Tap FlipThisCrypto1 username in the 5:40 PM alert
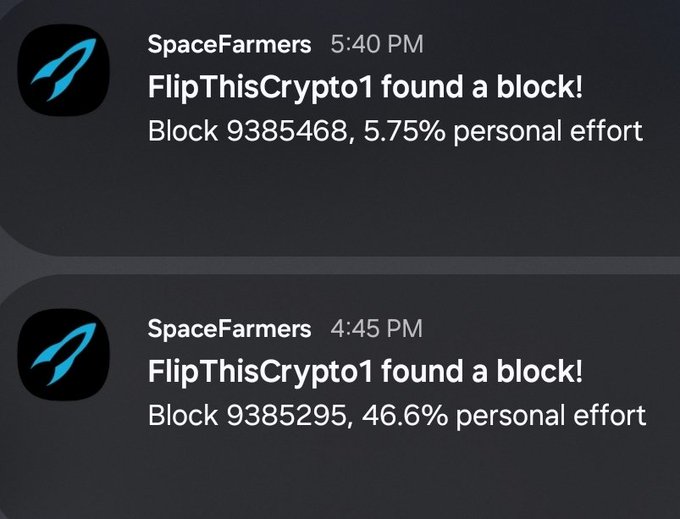Viewport: 680px width, 519px height. point(260,88)
